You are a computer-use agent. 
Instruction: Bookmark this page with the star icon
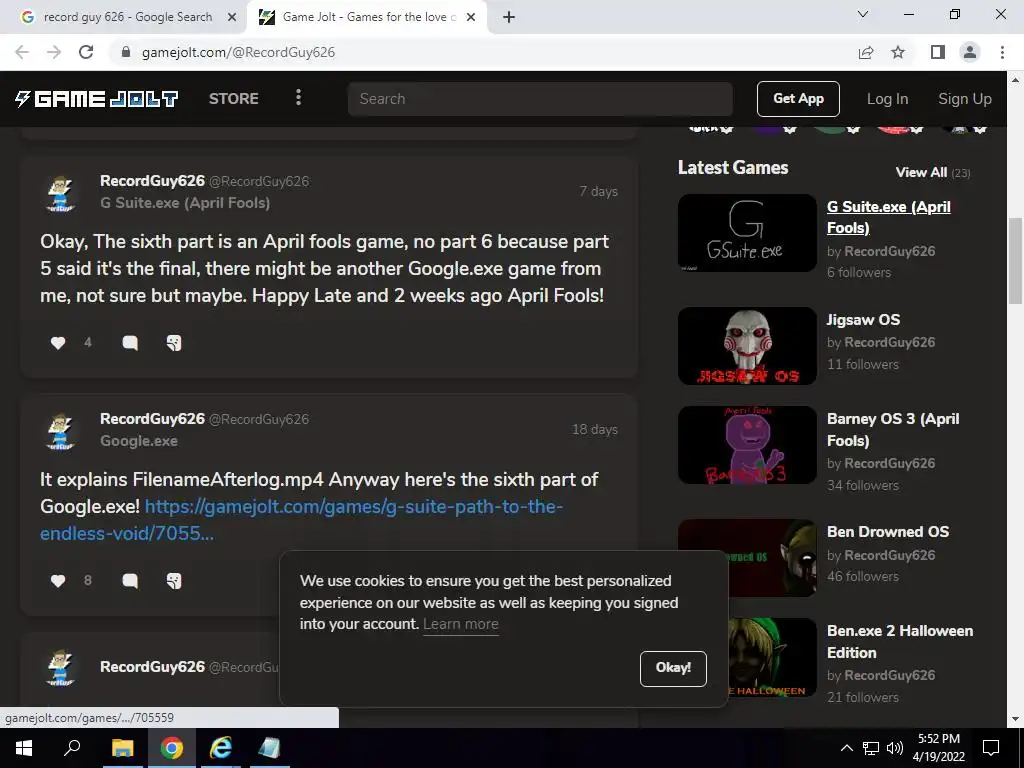[x=898, y=52]
